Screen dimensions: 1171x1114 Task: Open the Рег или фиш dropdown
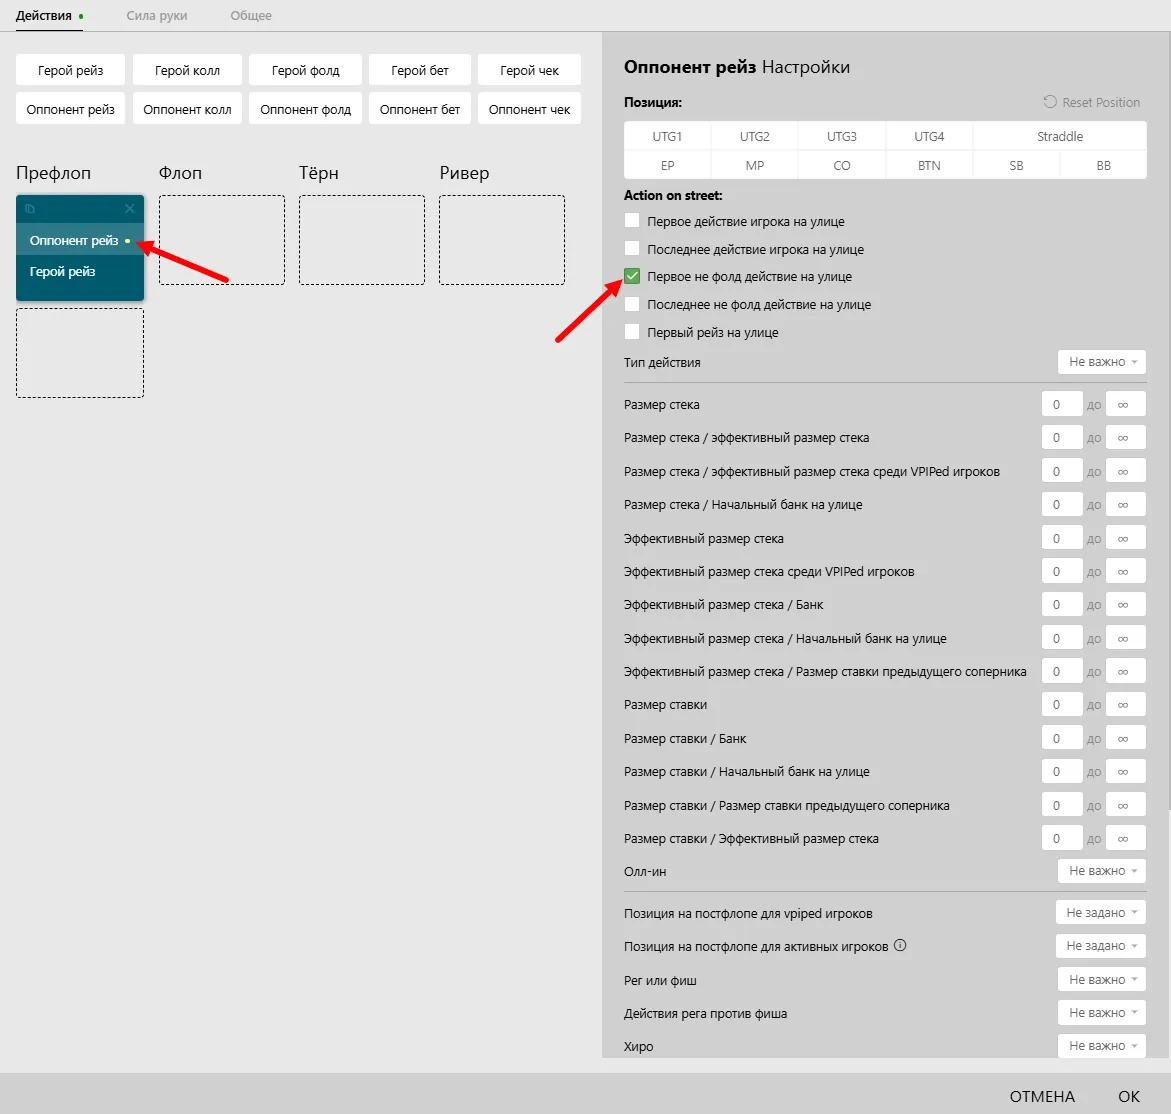click(x=1102, y=980)
